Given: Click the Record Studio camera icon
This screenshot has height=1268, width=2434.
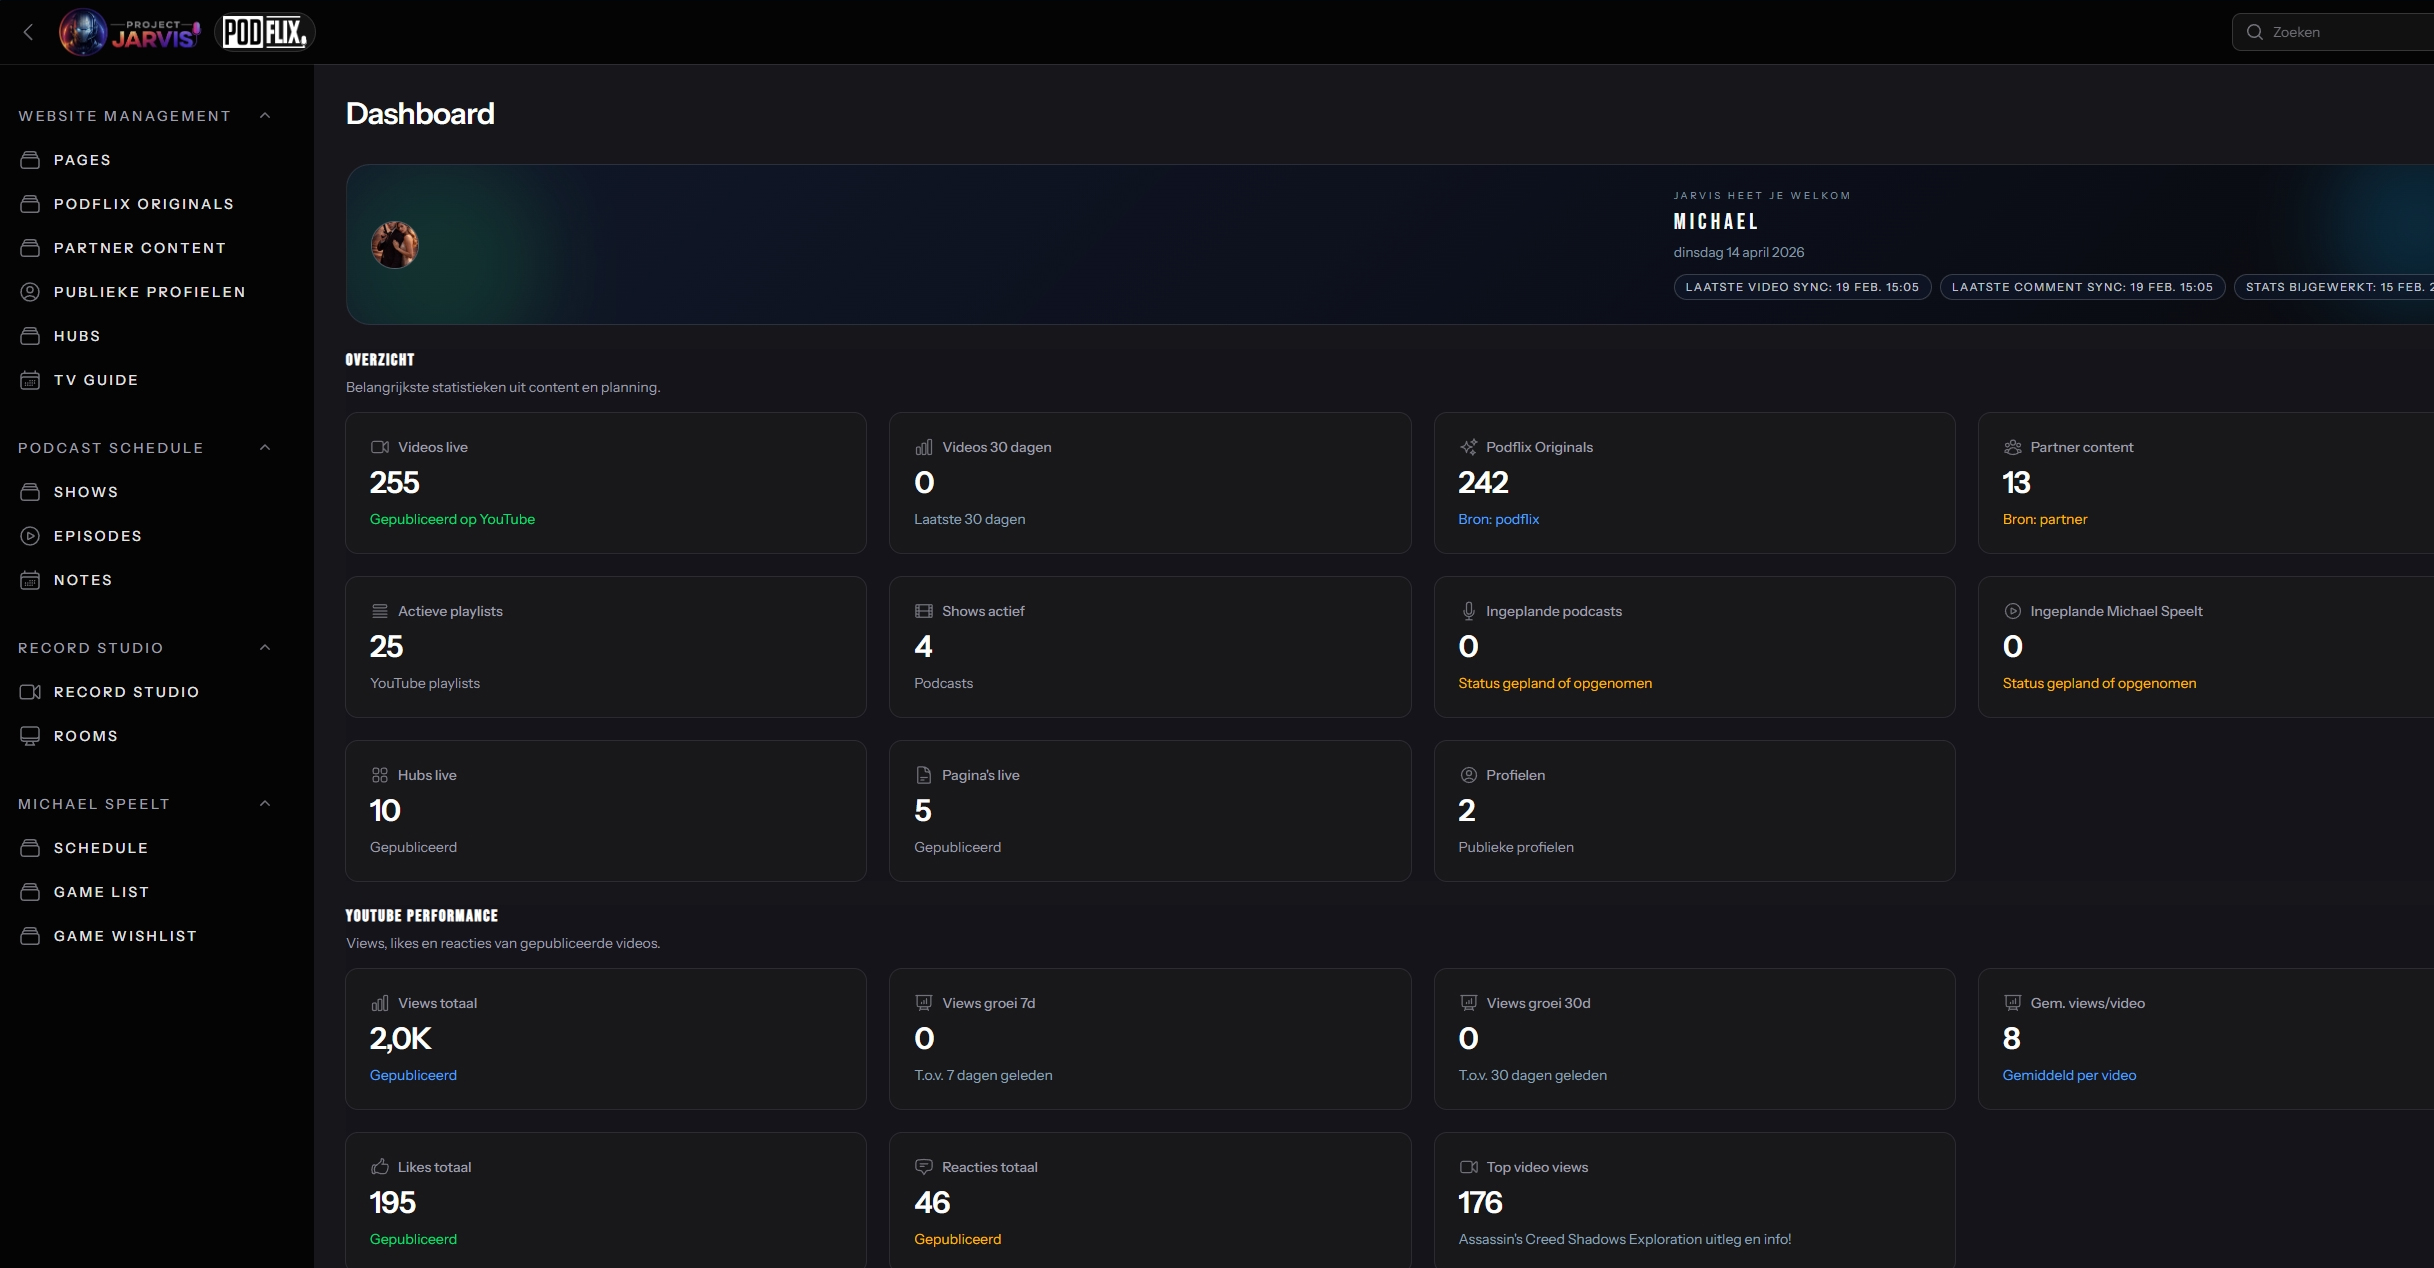Looking at the screenshot, I should pyautogui.click(x=30, y=692).
